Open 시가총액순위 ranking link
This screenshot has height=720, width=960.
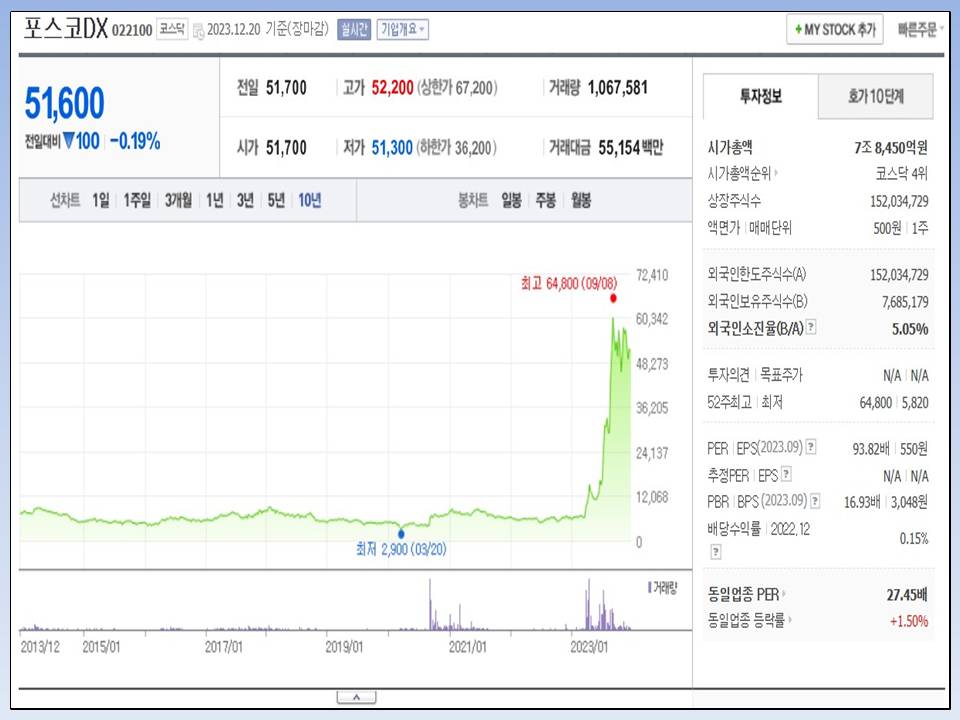742,174
